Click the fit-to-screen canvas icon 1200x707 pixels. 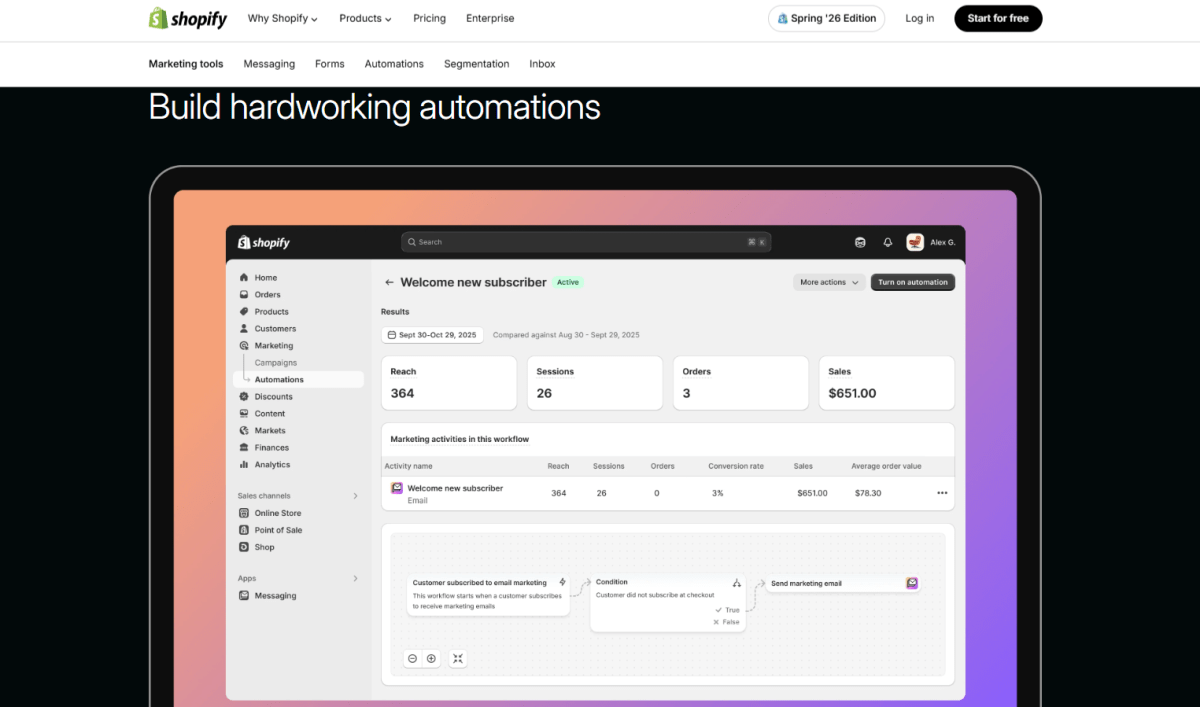(x=458, y=659)
